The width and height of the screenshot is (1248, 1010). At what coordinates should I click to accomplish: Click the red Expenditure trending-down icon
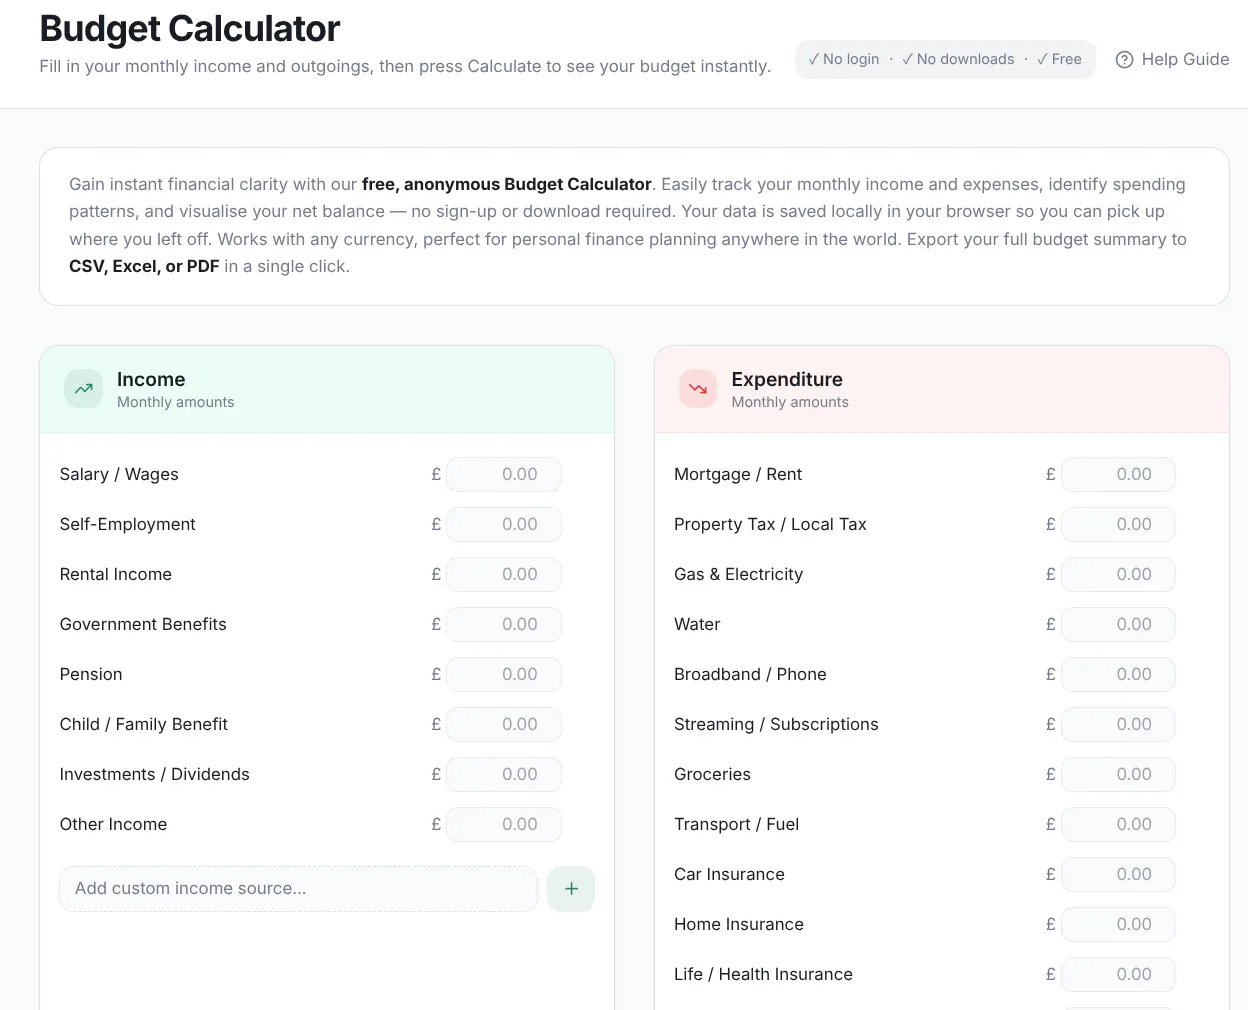click(698, 389)
